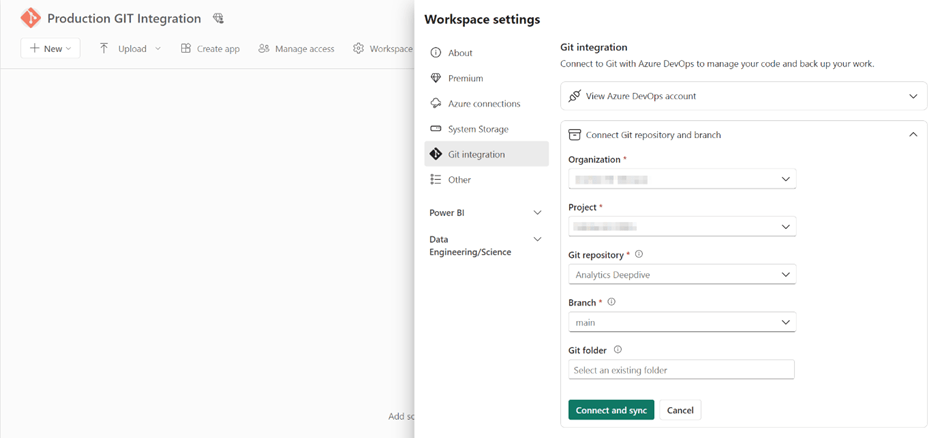Click the Git folder input field
Viewport: 940px width, 438px height.
[x=681, y=370]
